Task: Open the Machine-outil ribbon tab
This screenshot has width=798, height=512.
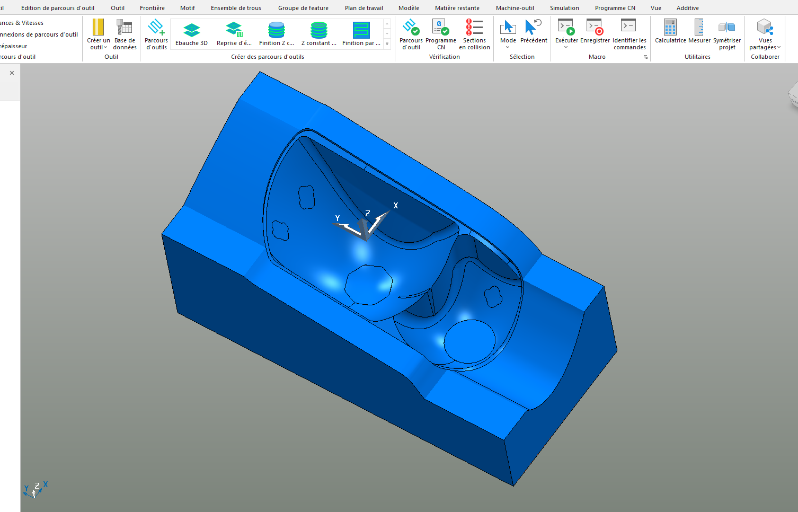Action: [x=515, y=7]
